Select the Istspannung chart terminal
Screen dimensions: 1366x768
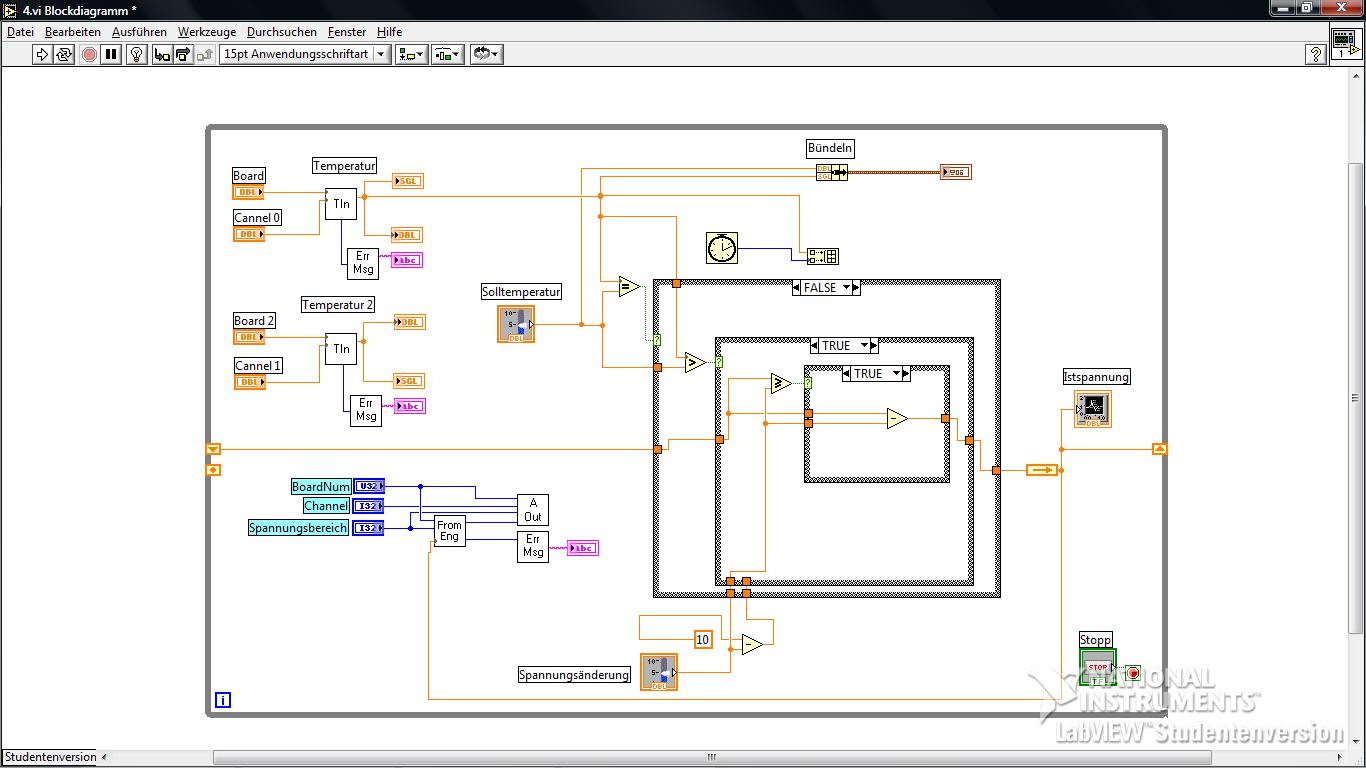(1092, 409)
